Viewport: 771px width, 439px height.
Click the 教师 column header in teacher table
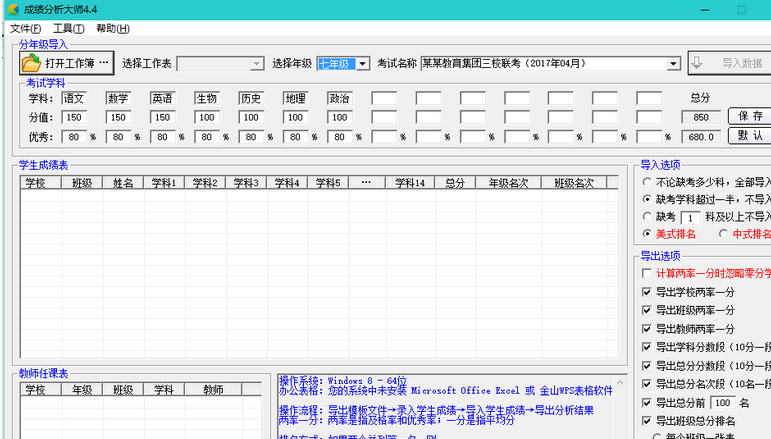coord(213,390)
